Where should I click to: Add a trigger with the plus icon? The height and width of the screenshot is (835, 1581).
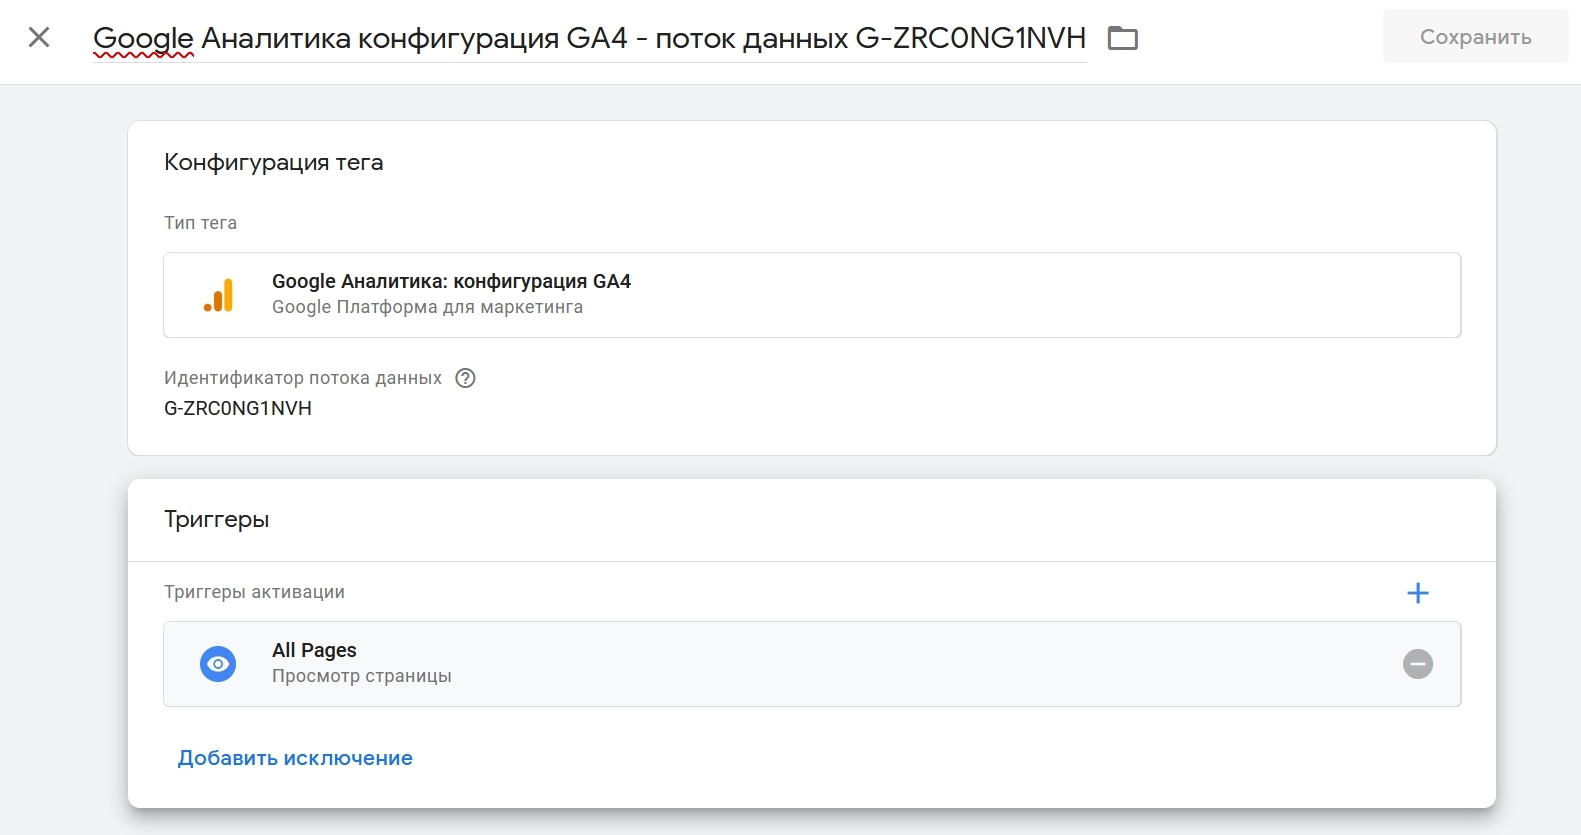(1417, 593)
